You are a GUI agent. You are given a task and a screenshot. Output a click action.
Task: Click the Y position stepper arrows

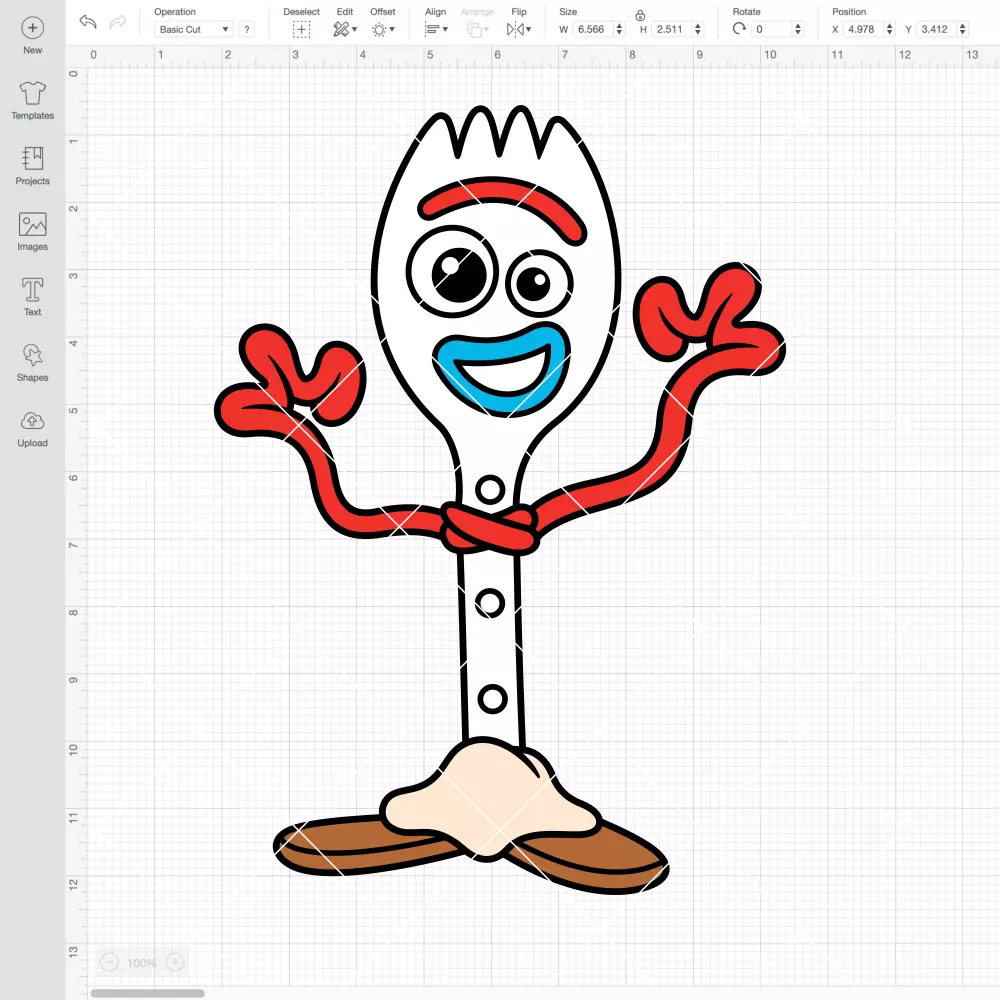click(963, 29)
